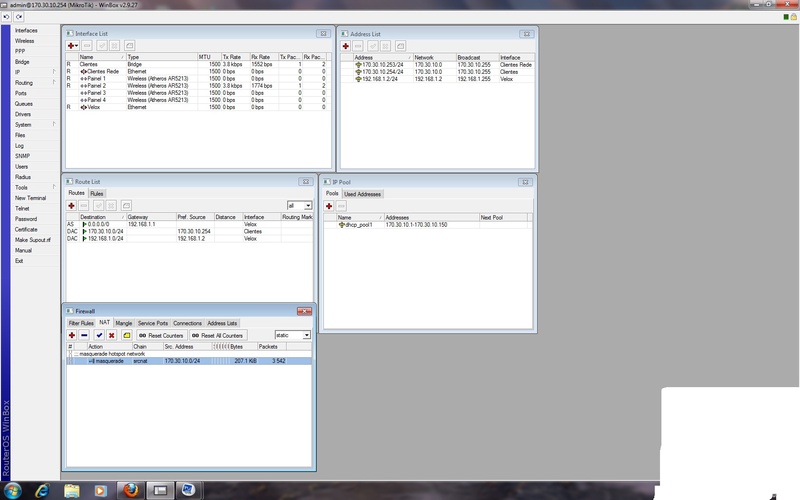Add a new route with the plus icon in Route List

[x=71, y=206]
